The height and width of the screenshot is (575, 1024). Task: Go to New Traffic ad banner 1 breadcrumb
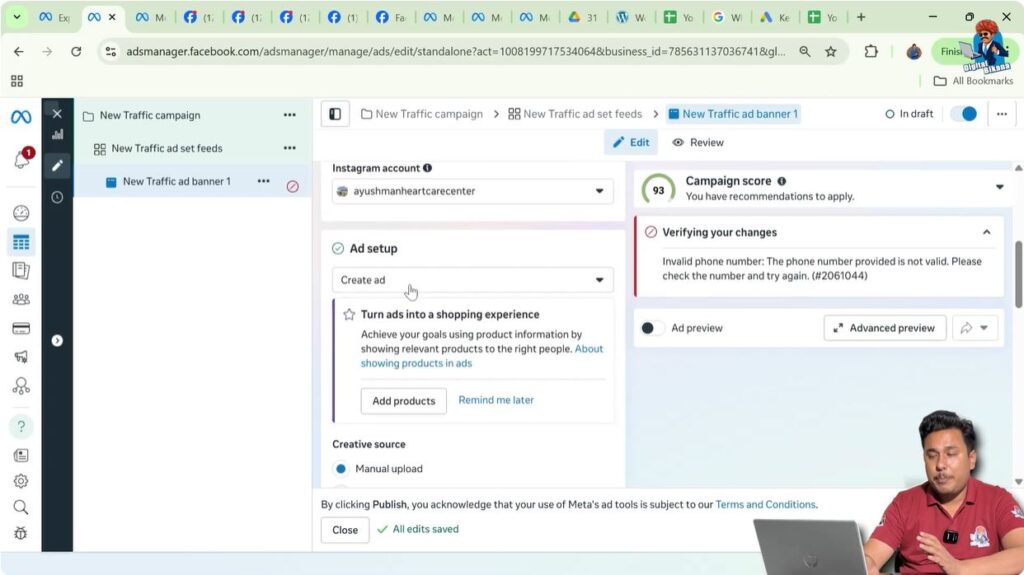click(x=733, y=114)
